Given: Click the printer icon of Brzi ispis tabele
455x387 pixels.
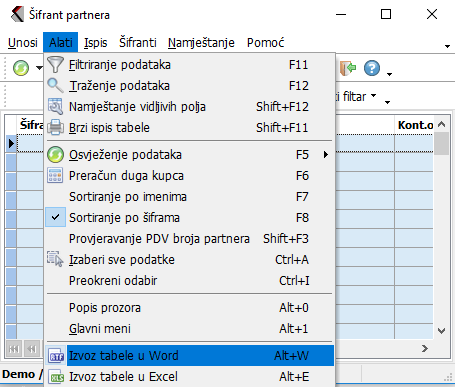Looking at the screenshot, I should click(x=55, y=128).
